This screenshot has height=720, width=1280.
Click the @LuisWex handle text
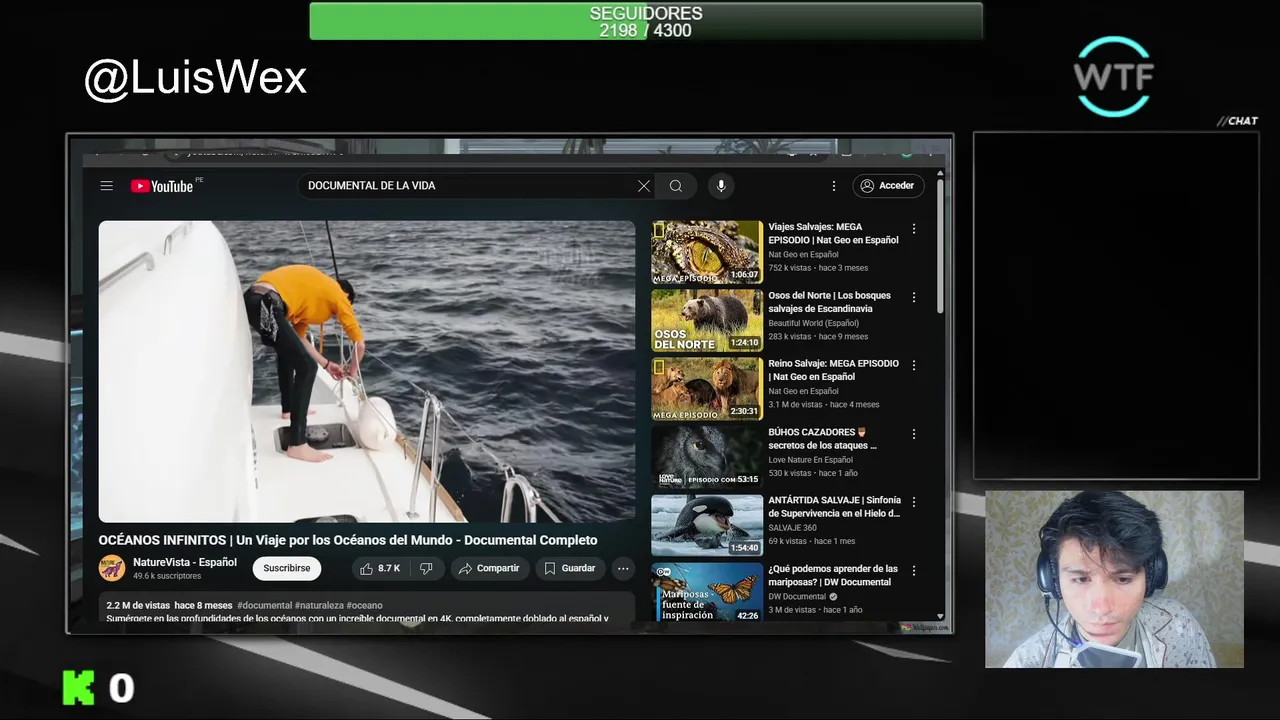pyautogui.click(x=196, y=78)
